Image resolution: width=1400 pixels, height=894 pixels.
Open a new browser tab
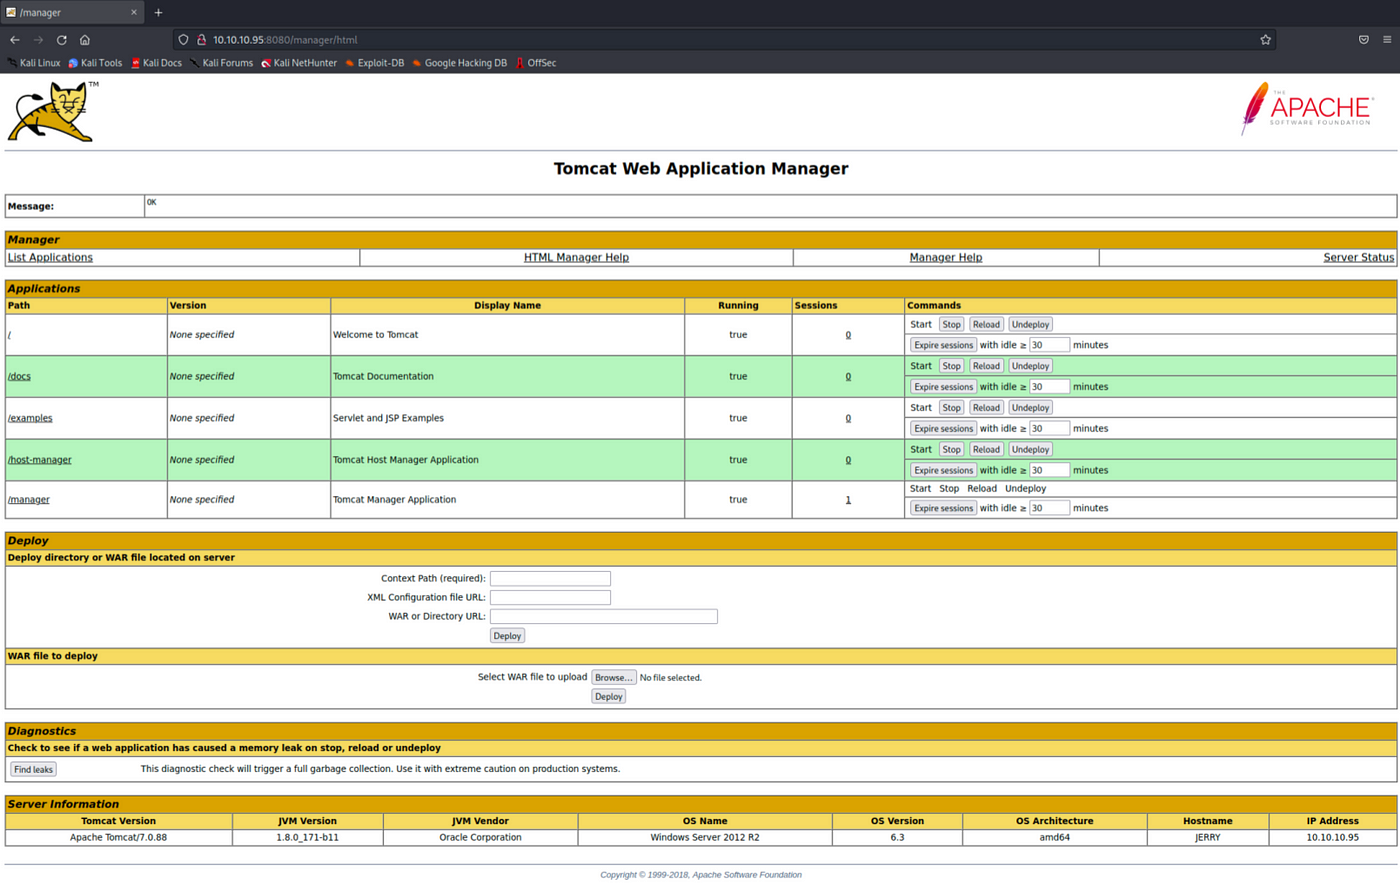(x=158, y=12)
